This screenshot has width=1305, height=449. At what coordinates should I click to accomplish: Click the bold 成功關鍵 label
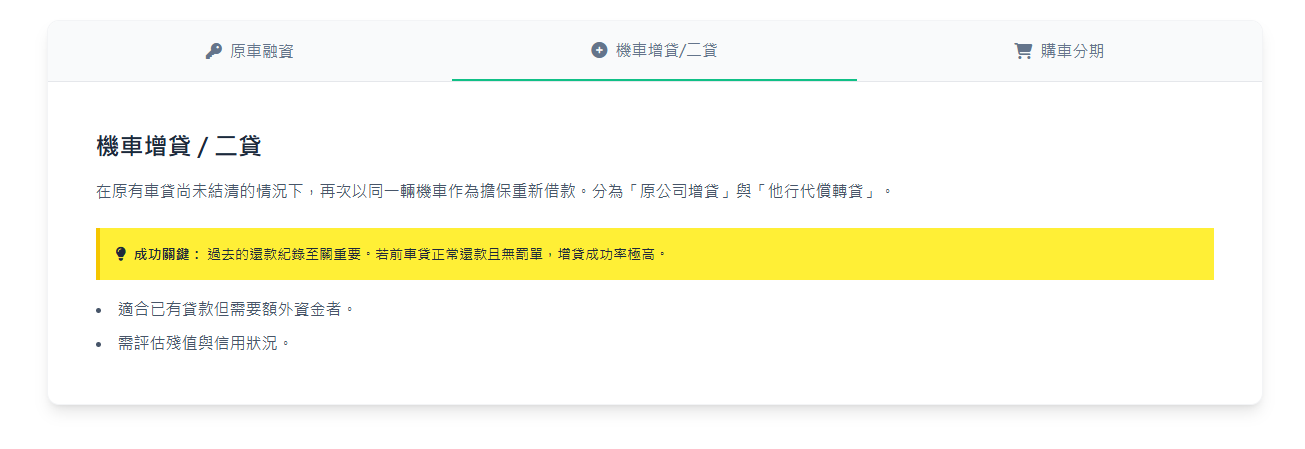(x=167, y=254)
